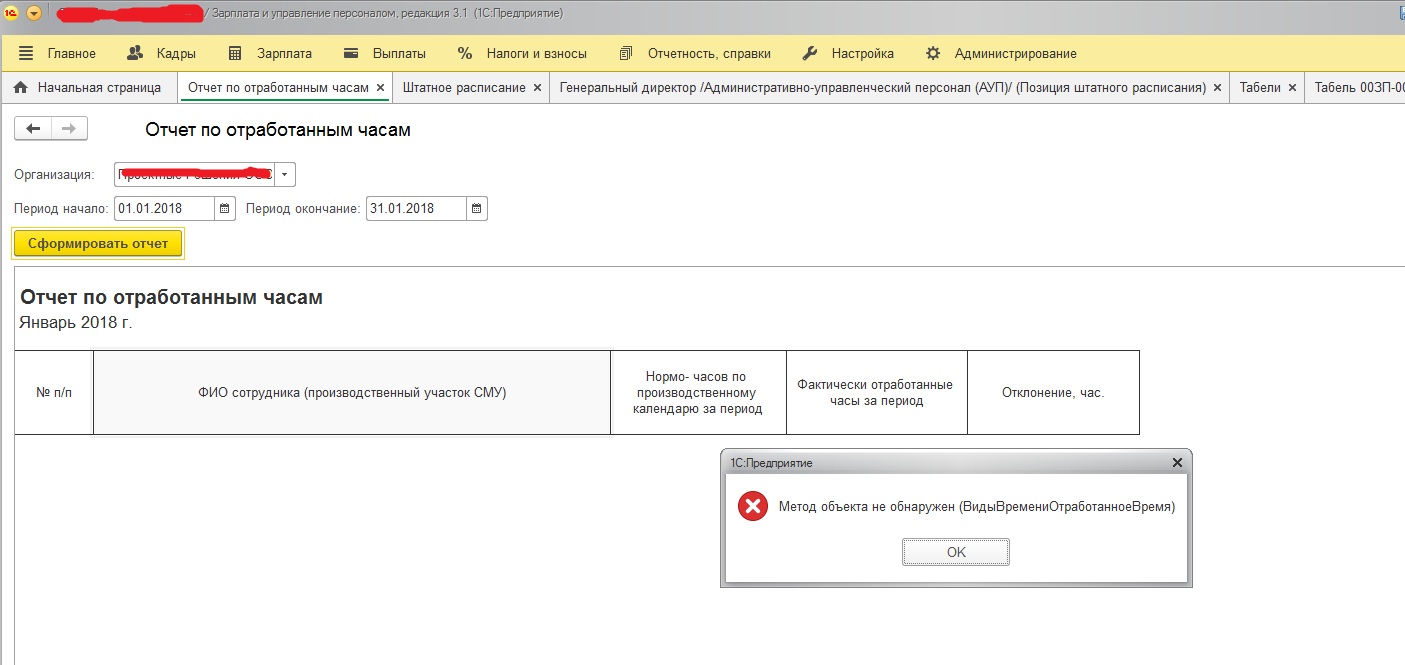Click the Отклонение, час. column header
This screenshot has height=665, width=1405.
point(1053,392)
